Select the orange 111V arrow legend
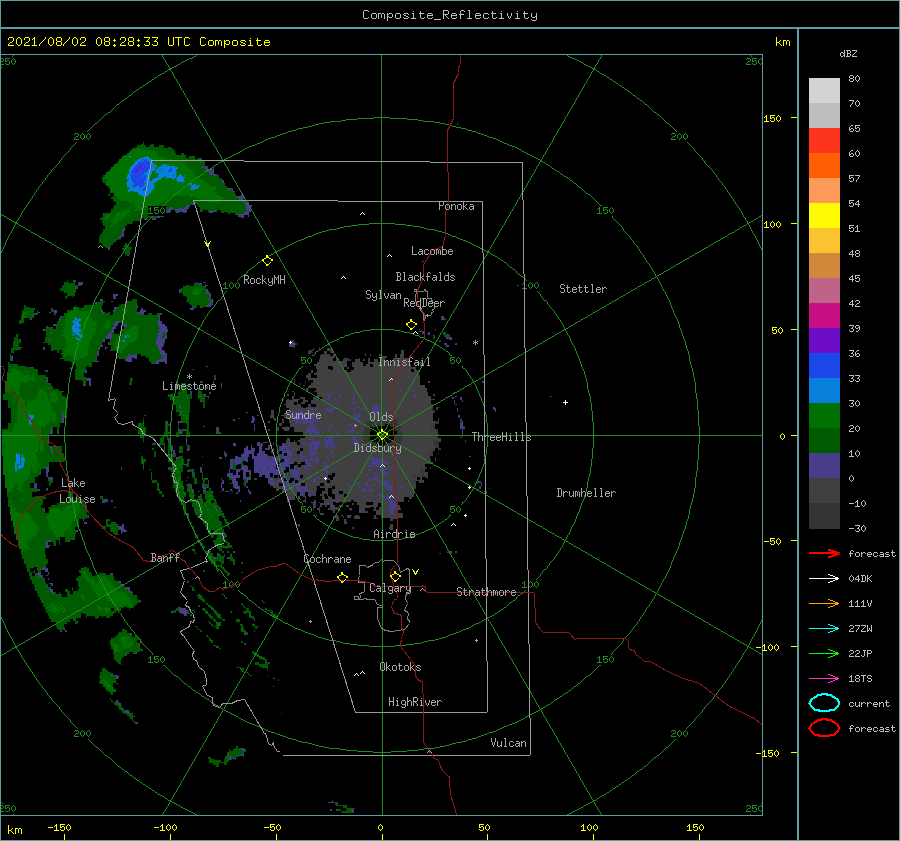Image resolution: width=900 pixels, height=841 pixels. click(824, 603)
